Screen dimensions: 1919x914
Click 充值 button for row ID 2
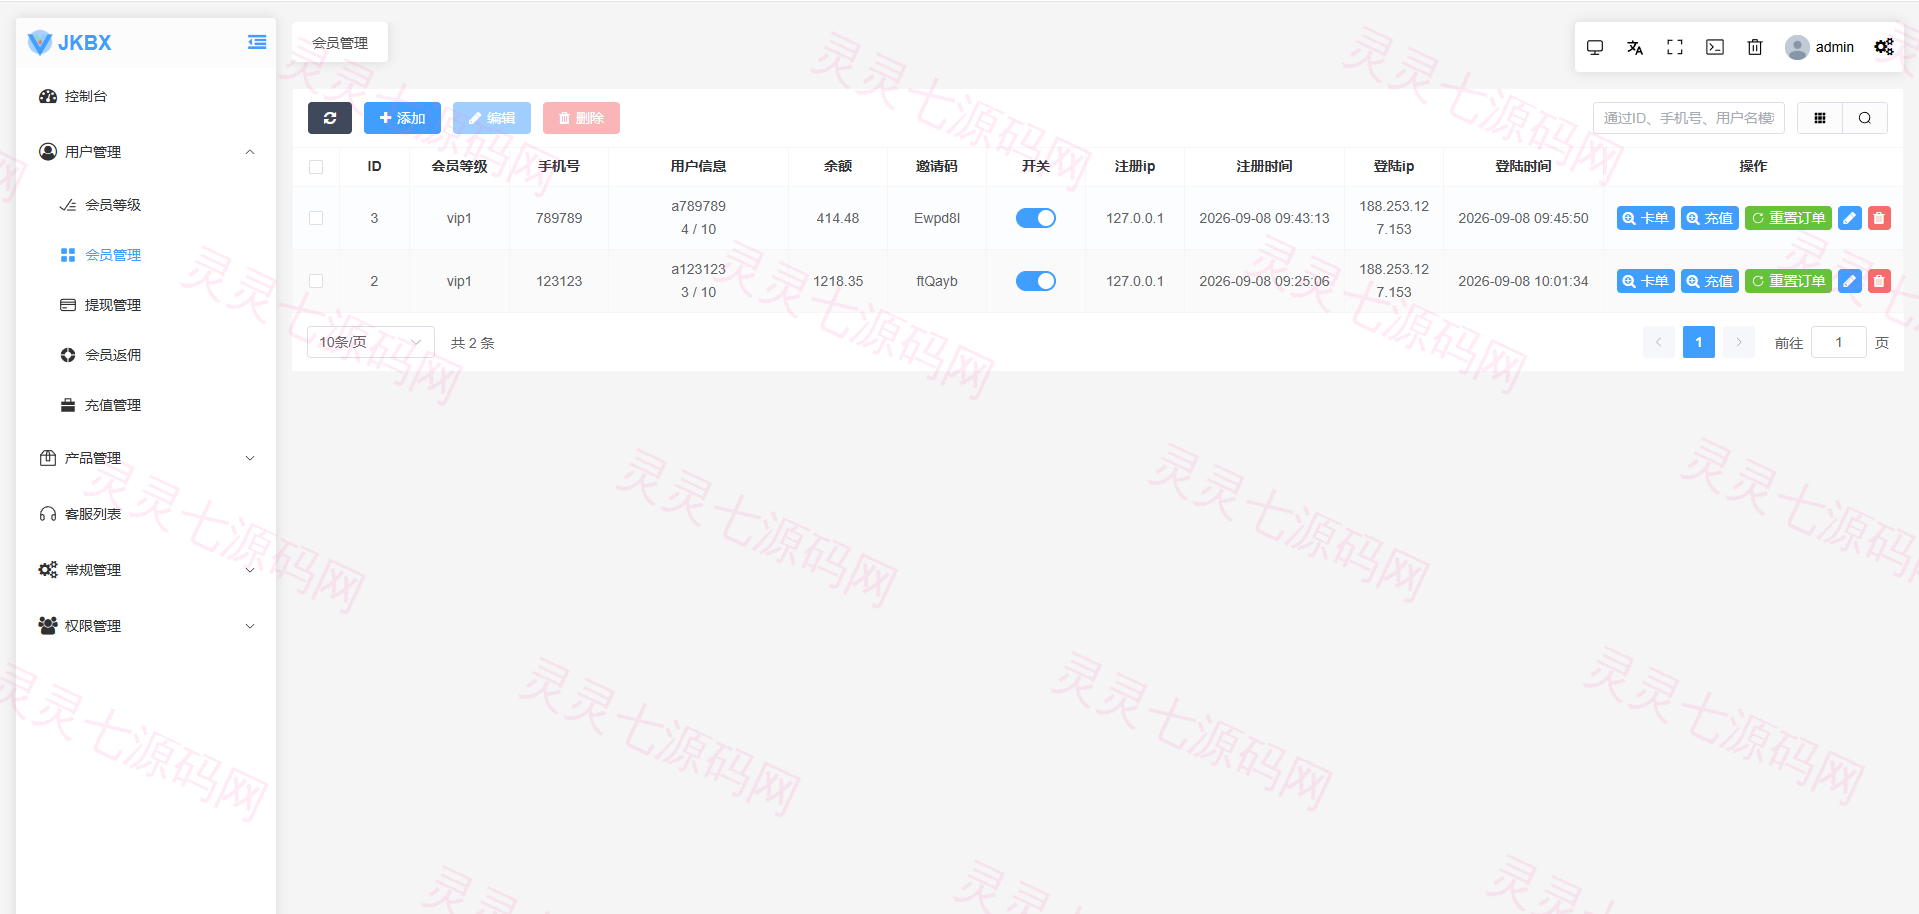[x=1710, y=281]
